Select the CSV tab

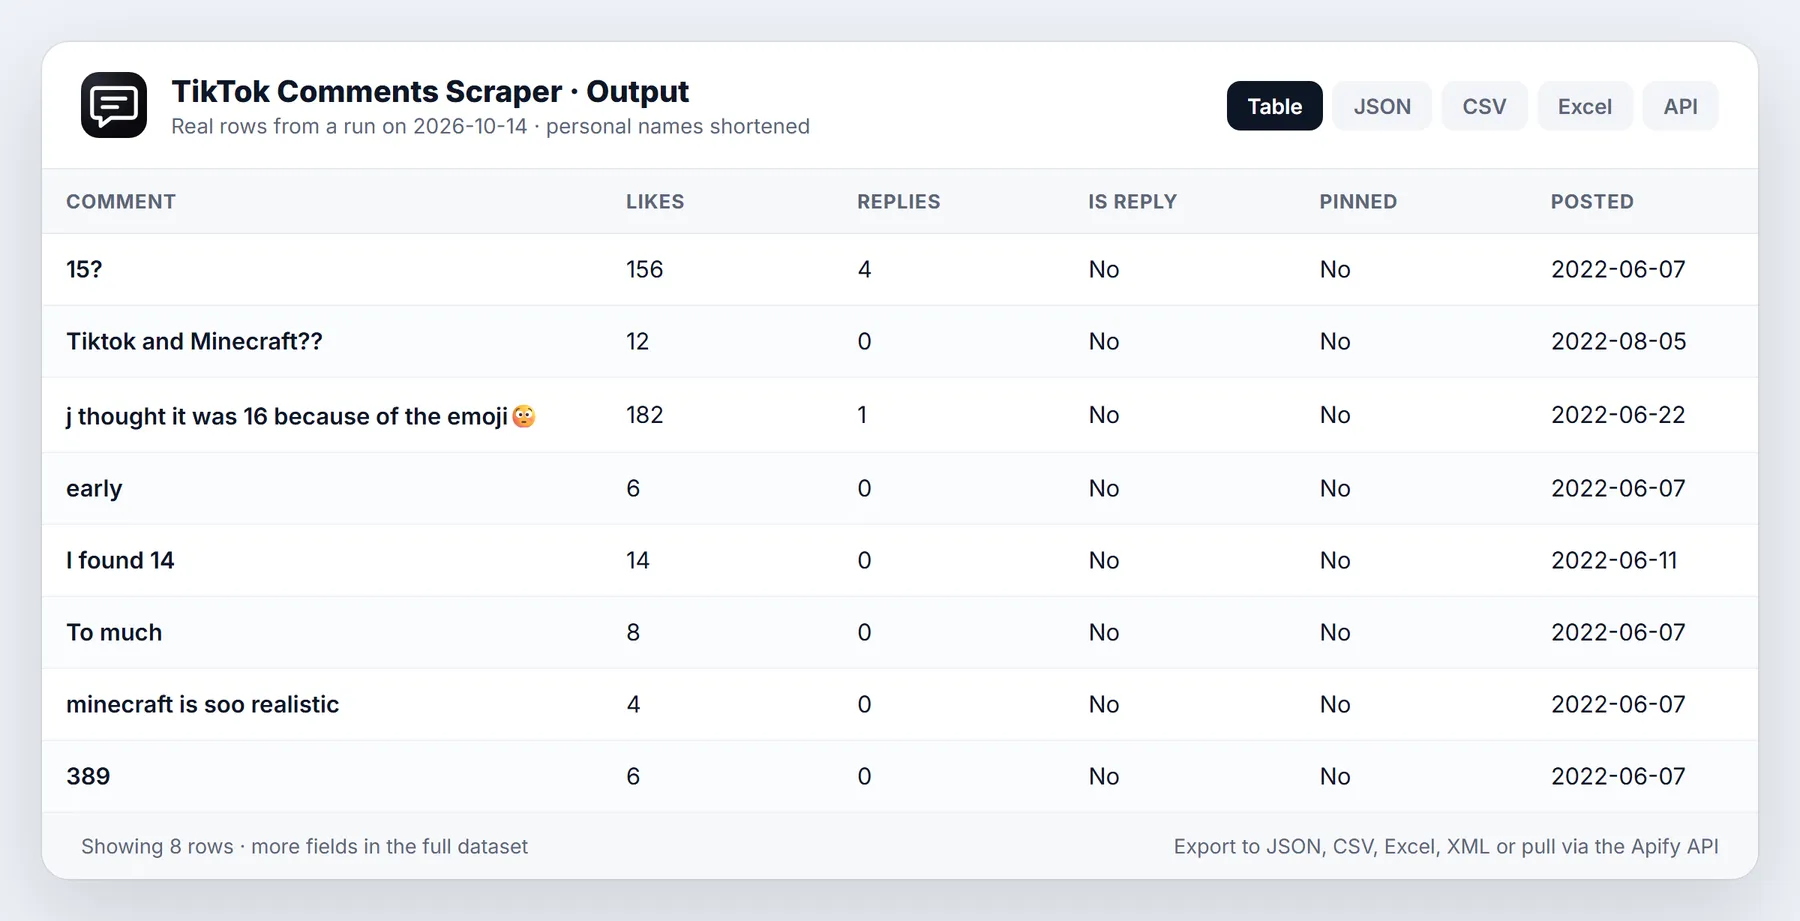point(1484,106)
